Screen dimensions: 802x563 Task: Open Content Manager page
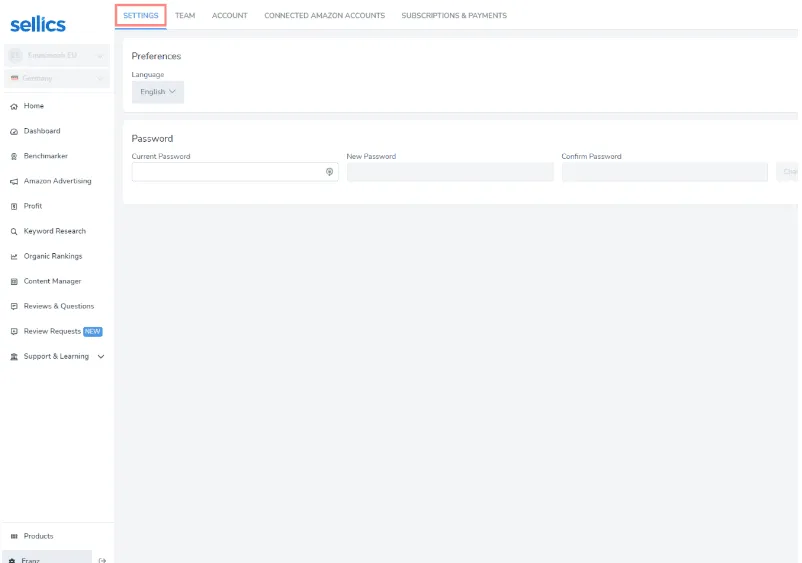click(x=52, y=281)
